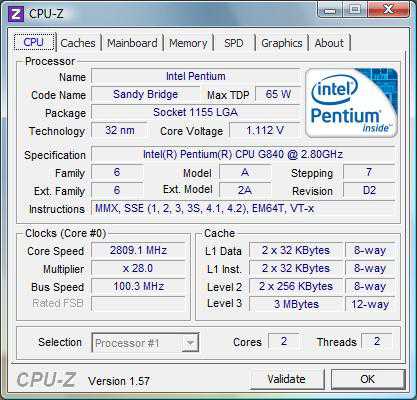The width and height of the screenshot is (417, 400).
Task: Click the Bus Speed value 100.3 MHz
Action: (138, 286)
